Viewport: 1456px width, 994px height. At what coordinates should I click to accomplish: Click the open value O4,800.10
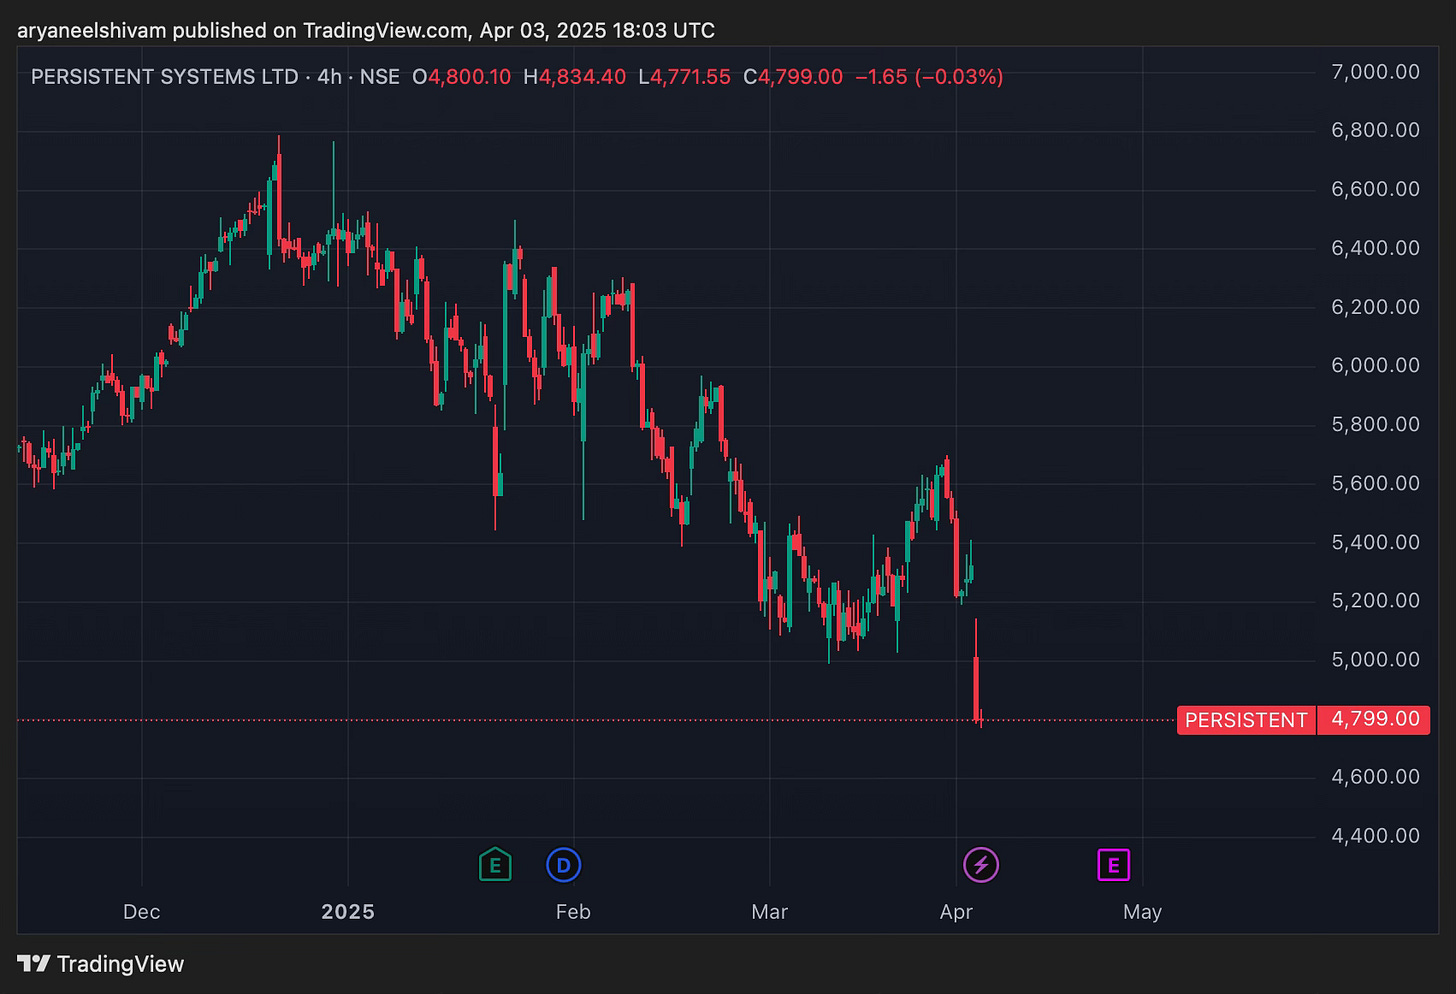tap(462, 77)
